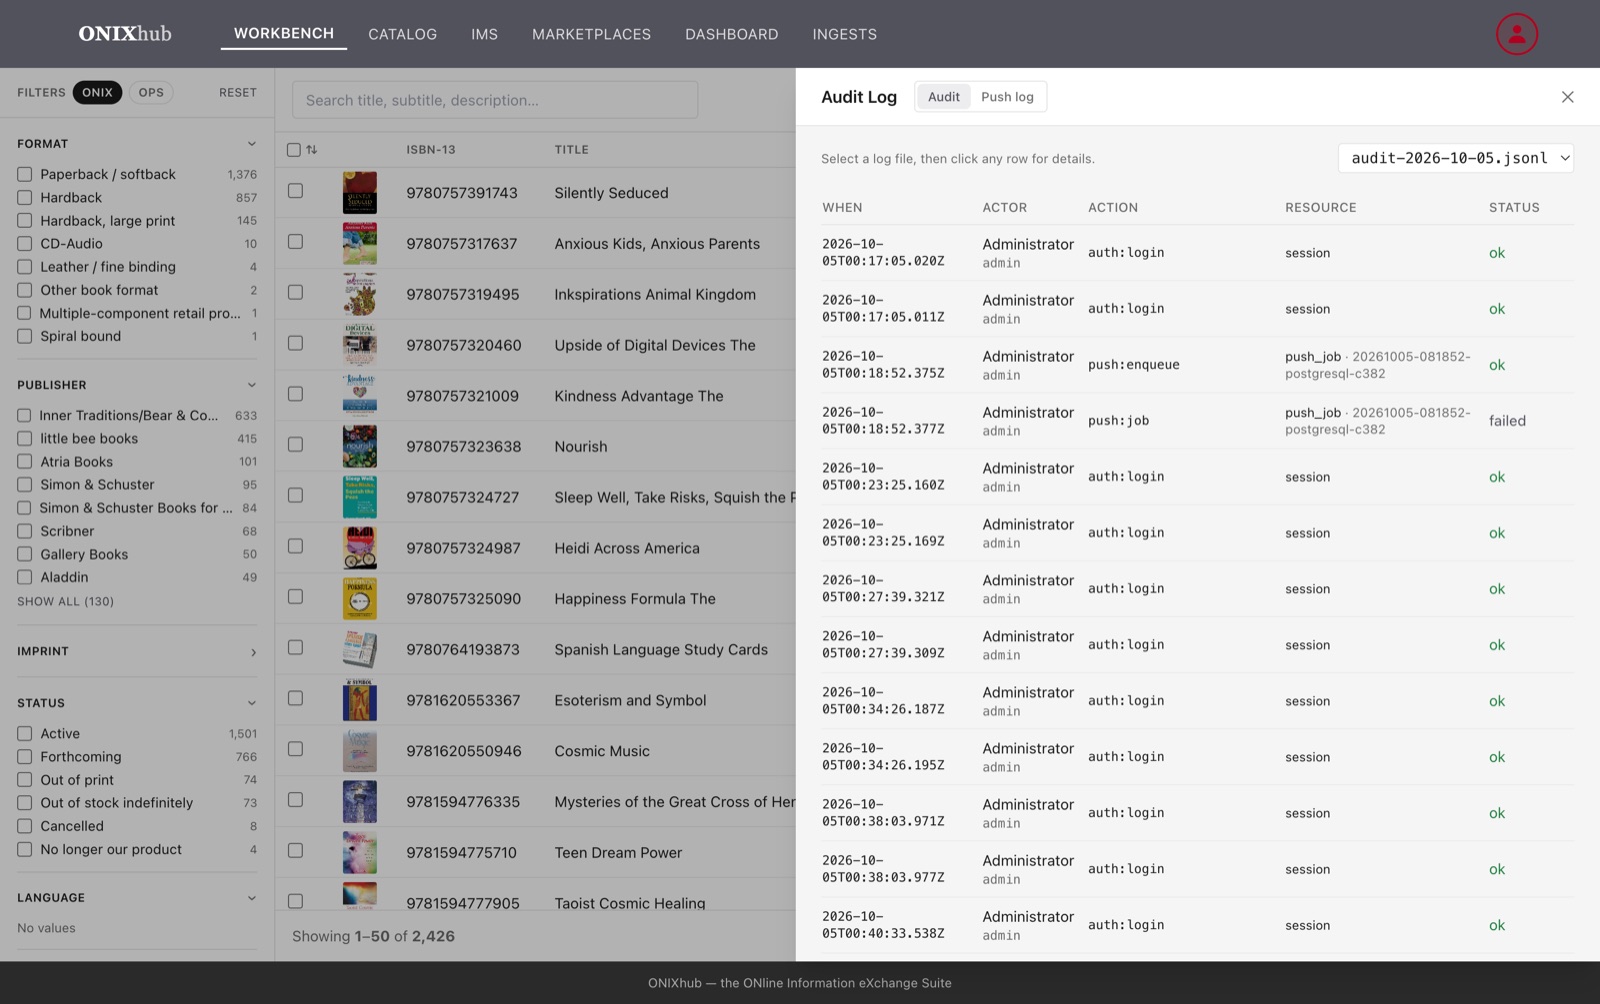Open Silently Seduced book cover thumbnail
This screenshot has height=1004, width=1600.
pyautogui.click(x=360, y=193)
